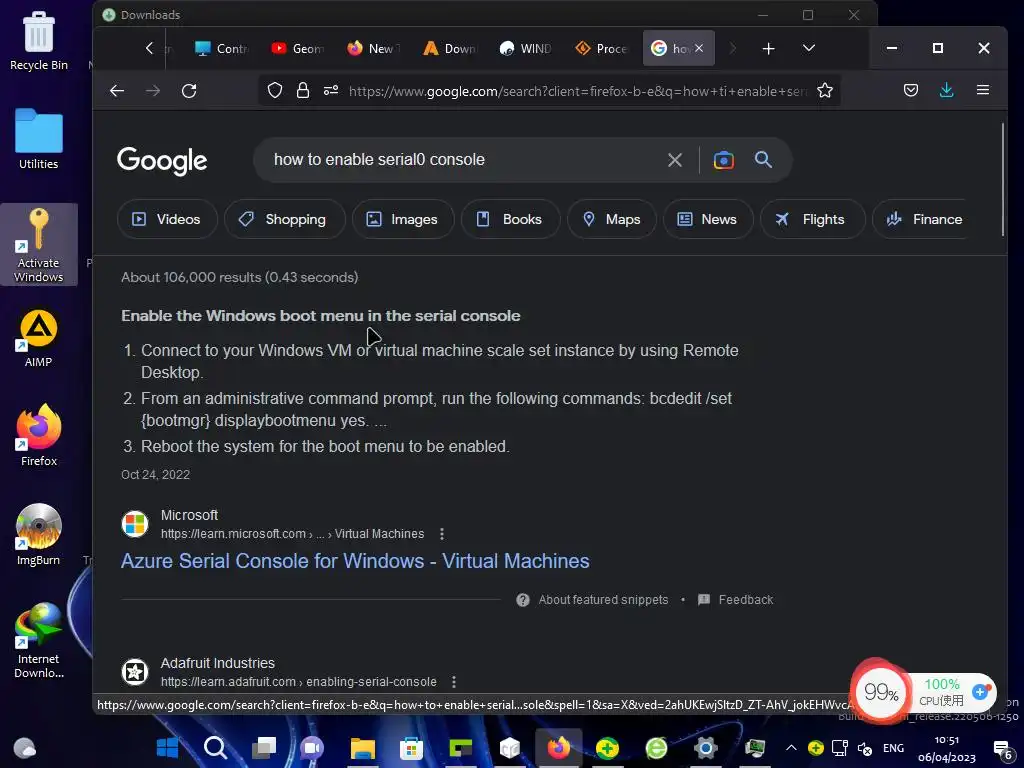1024x768 pixels.
Task: Open Recycle Bin on the desktop
Action: click(39, 40)
